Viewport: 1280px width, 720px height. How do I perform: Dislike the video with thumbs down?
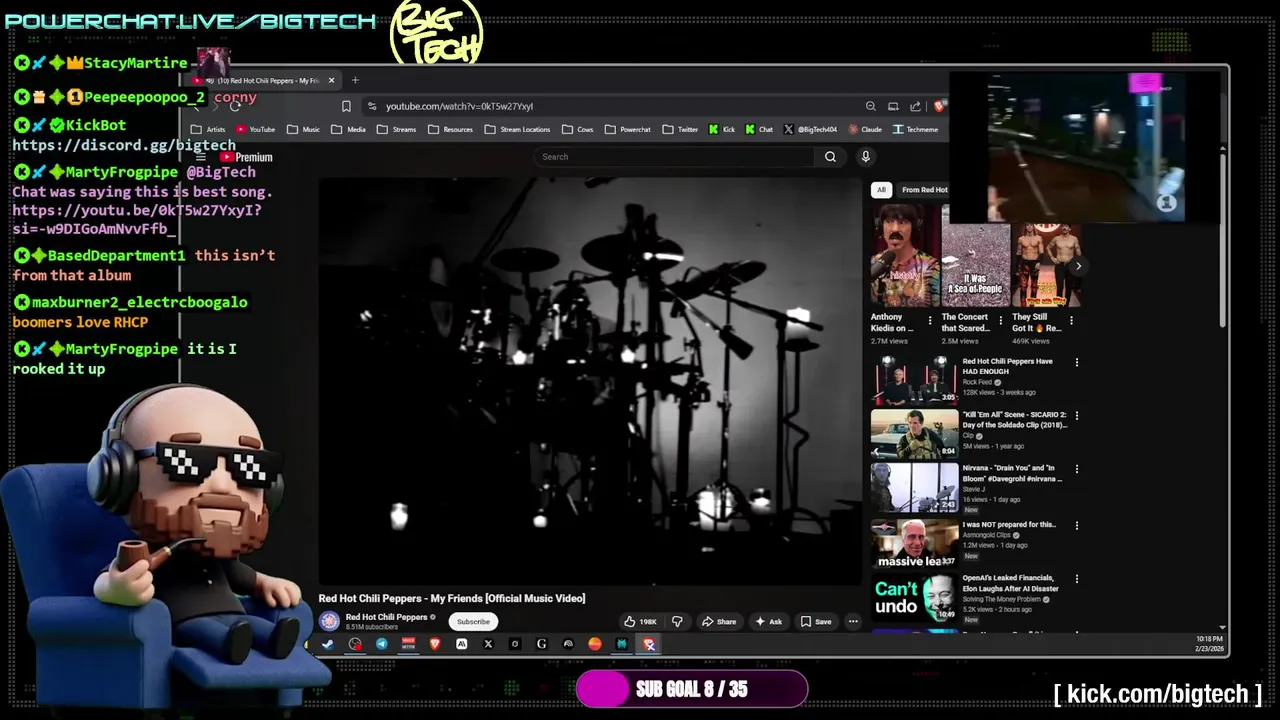click(x=677, y=622)
